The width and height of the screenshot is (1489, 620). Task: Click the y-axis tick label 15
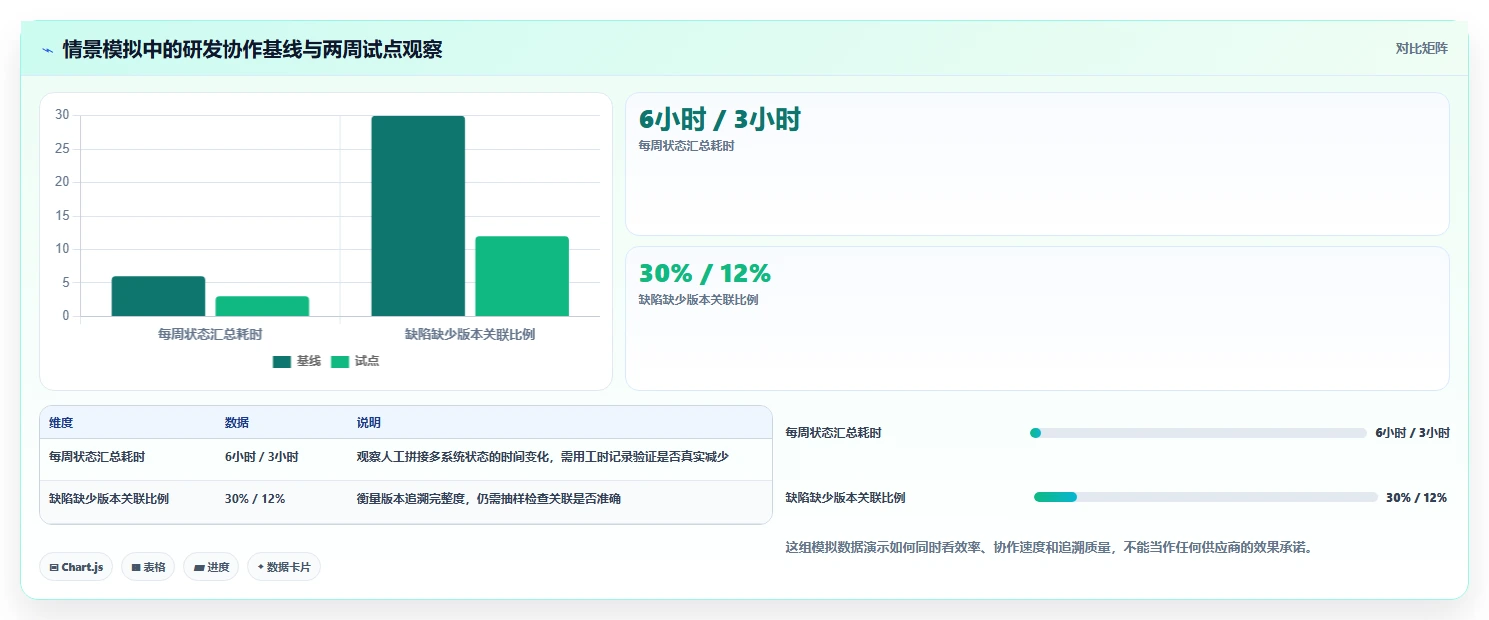(62, 215)
